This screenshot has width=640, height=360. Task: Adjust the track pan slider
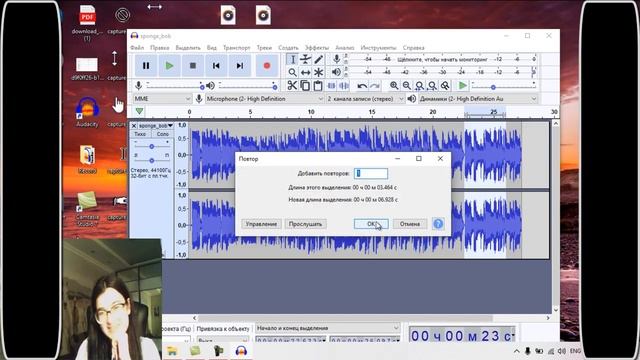pos(151,160)
